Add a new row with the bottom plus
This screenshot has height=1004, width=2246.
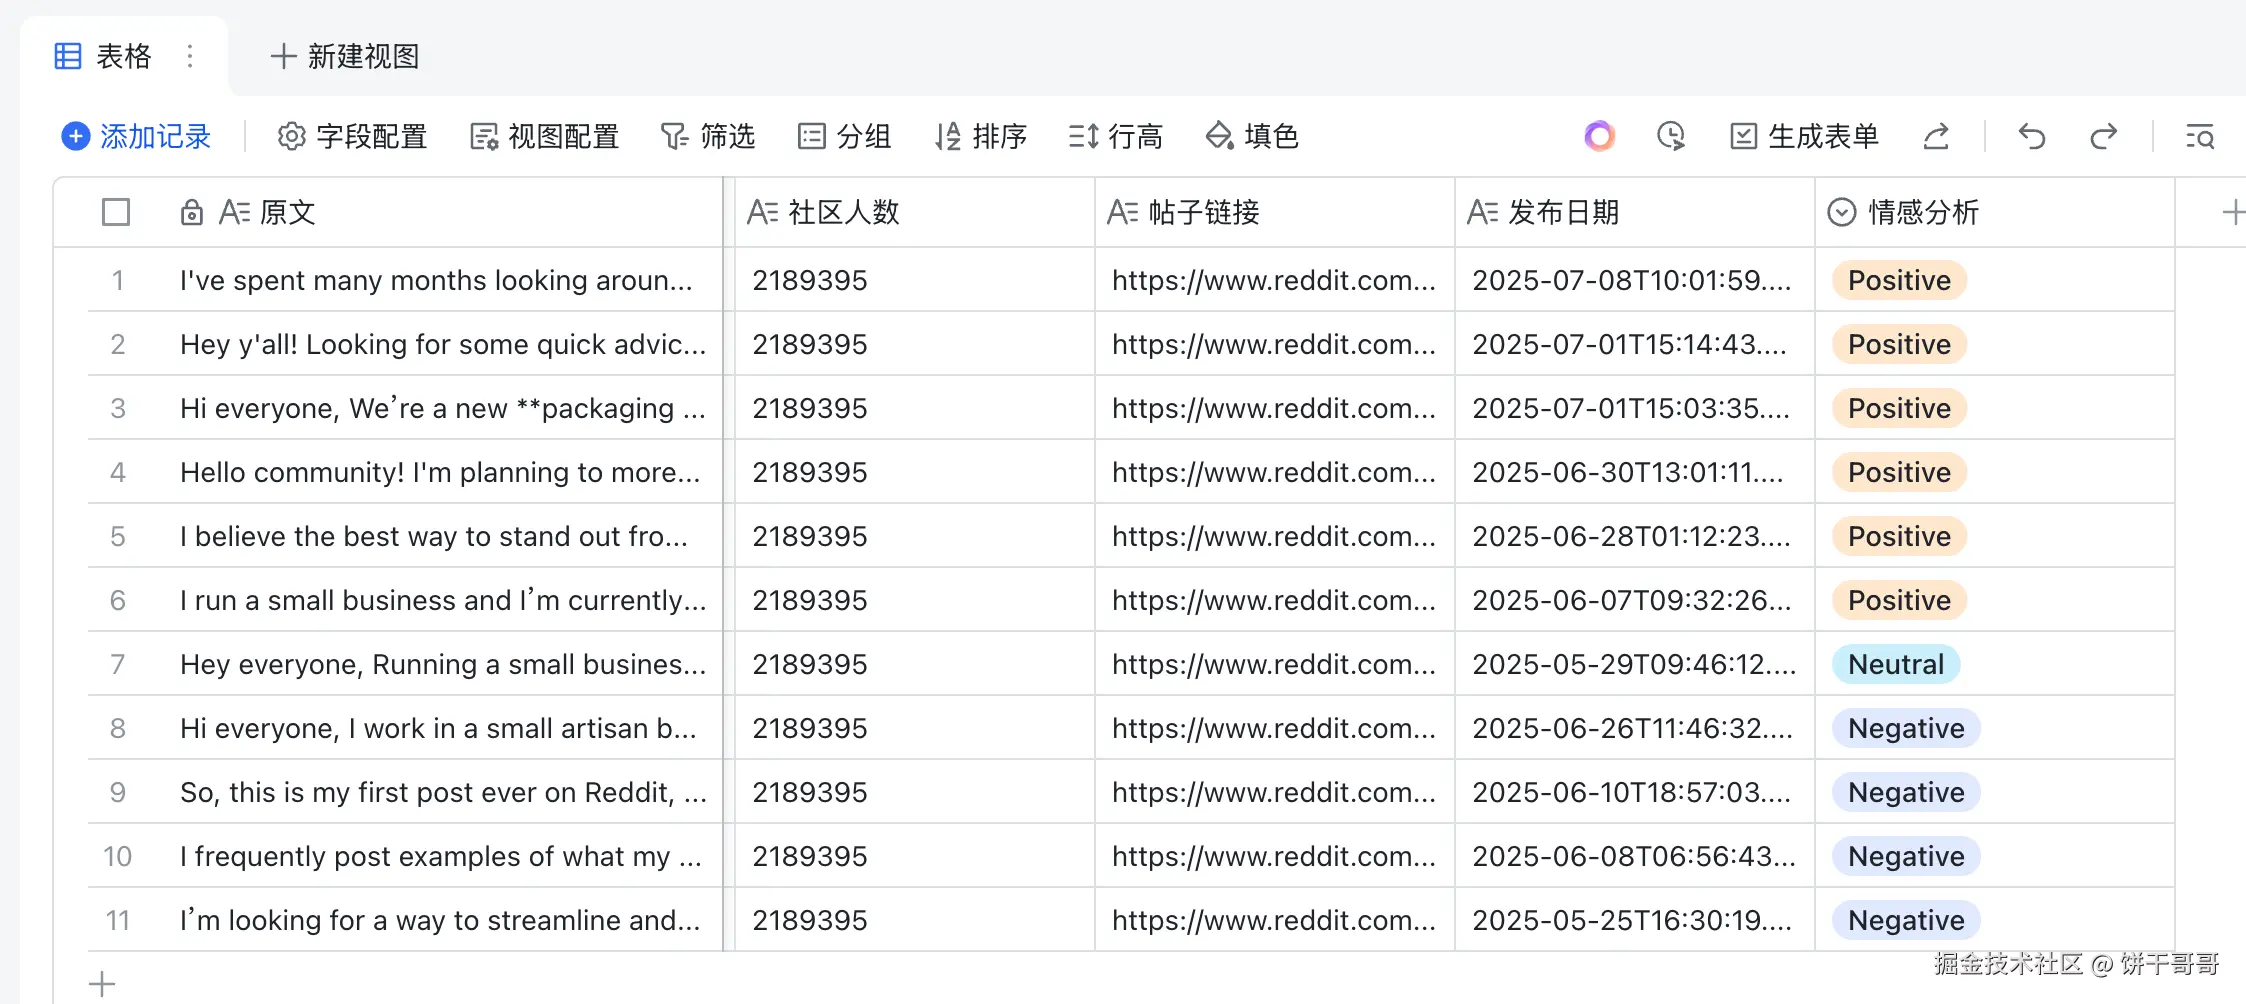point(102,984)
